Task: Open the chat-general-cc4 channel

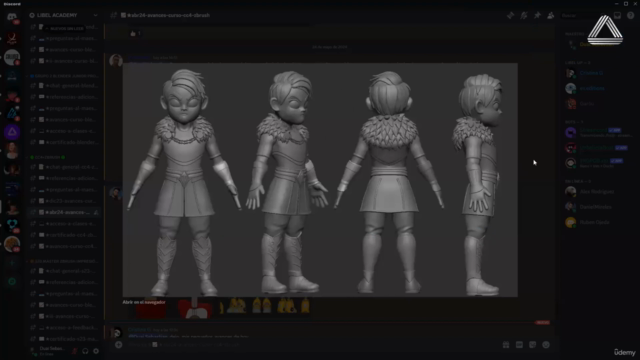Action: 64,167
